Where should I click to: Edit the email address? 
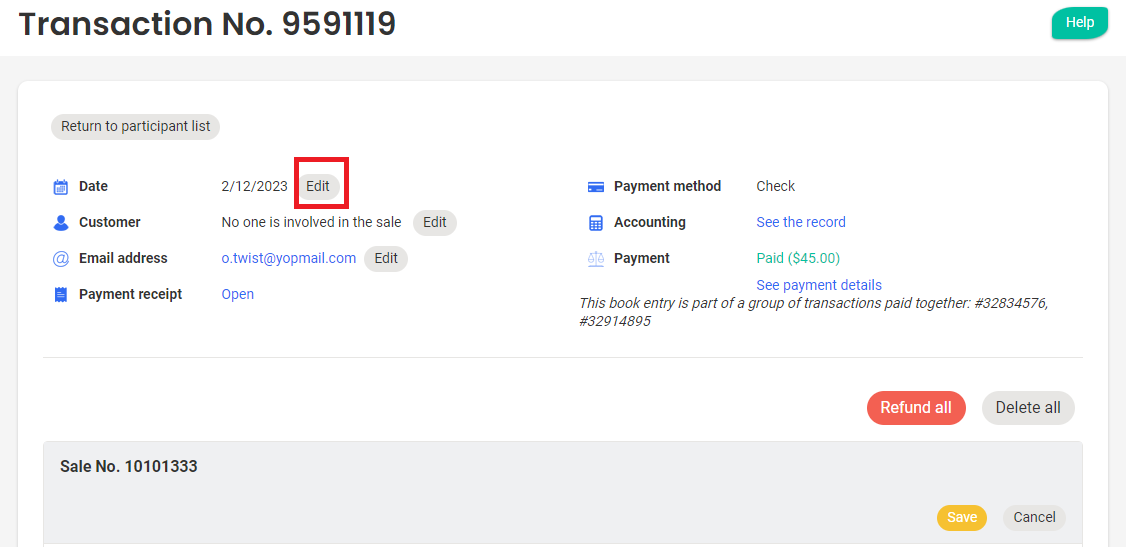click(x=386, y=259)
